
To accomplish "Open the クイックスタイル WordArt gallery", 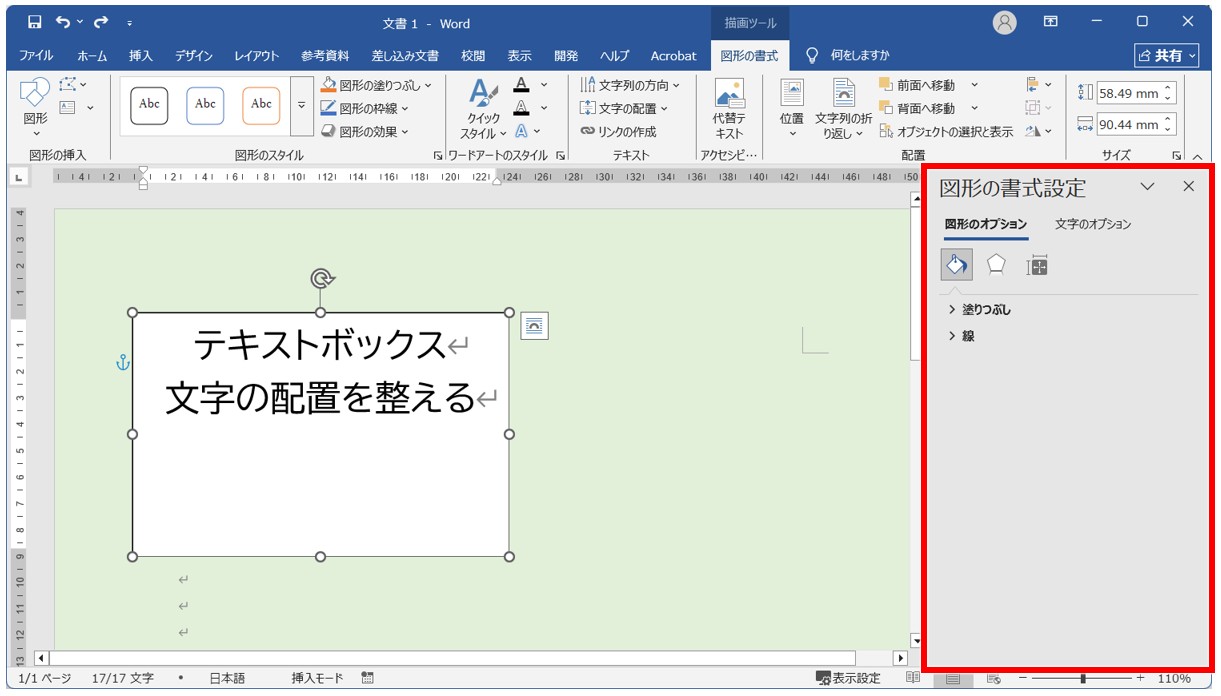I will pos(484,109).
